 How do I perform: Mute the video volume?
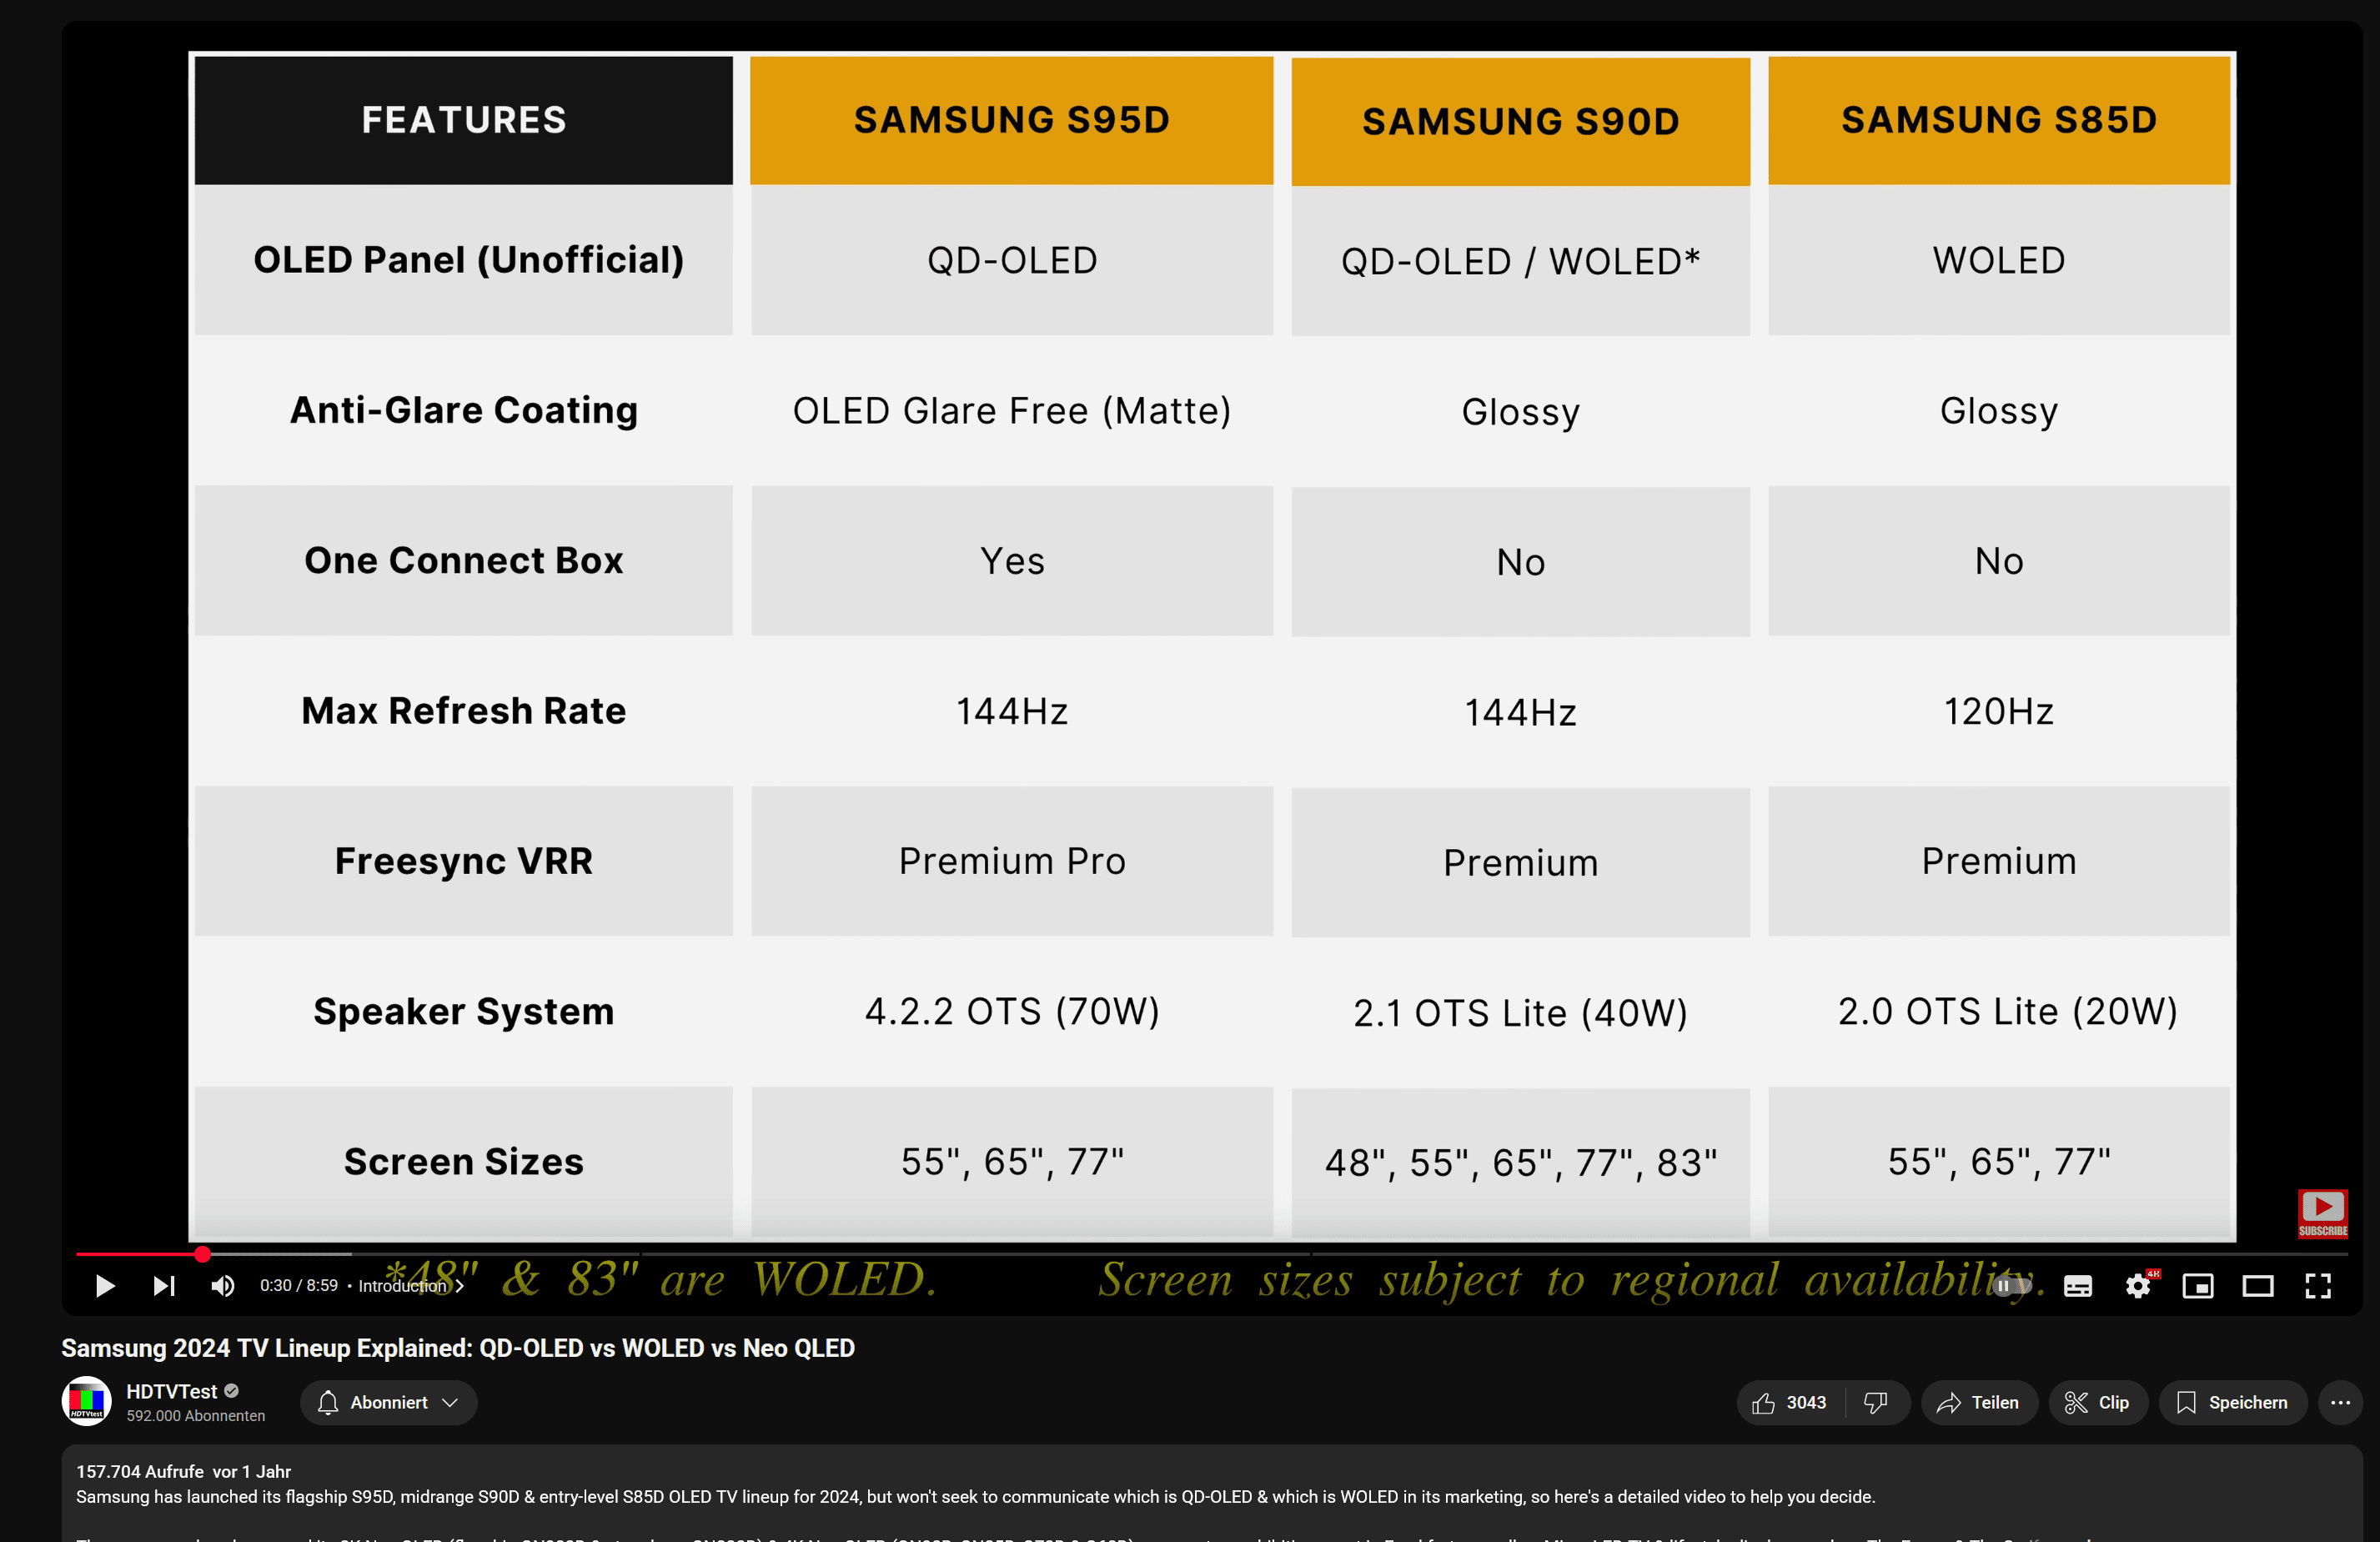click(223, 1286)
